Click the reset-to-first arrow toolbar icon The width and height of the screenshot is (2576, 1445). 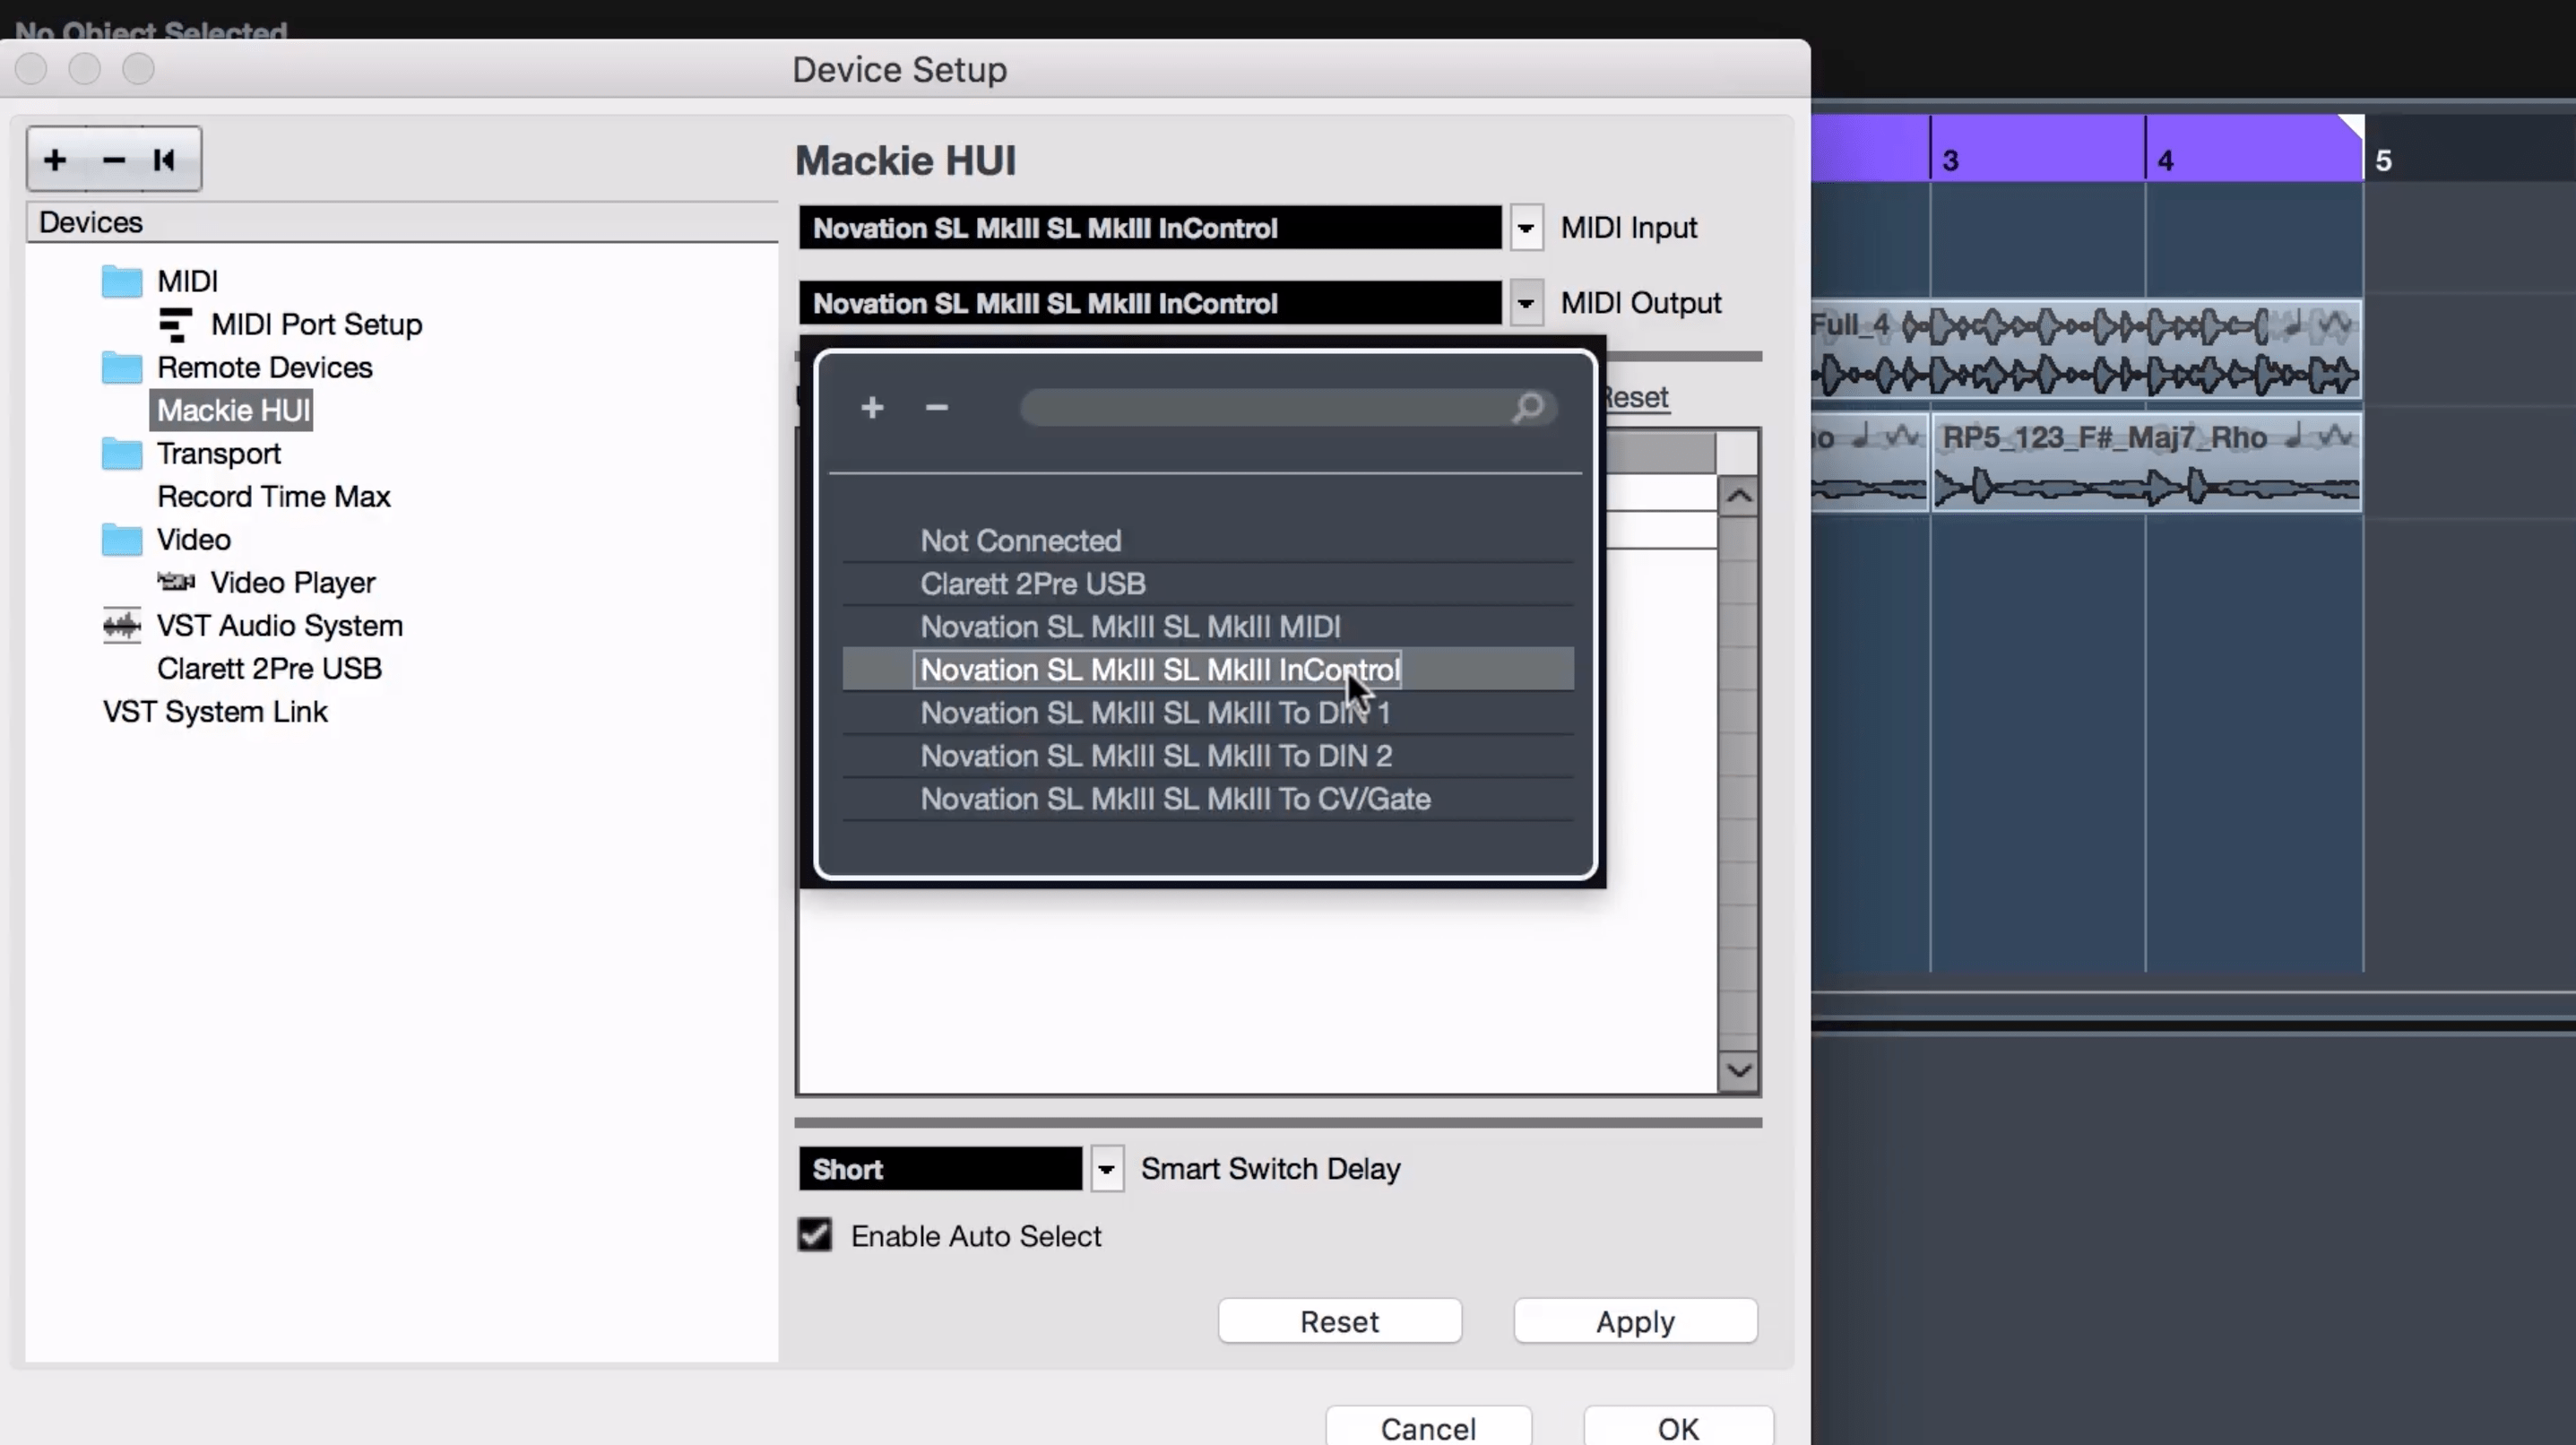164,160
